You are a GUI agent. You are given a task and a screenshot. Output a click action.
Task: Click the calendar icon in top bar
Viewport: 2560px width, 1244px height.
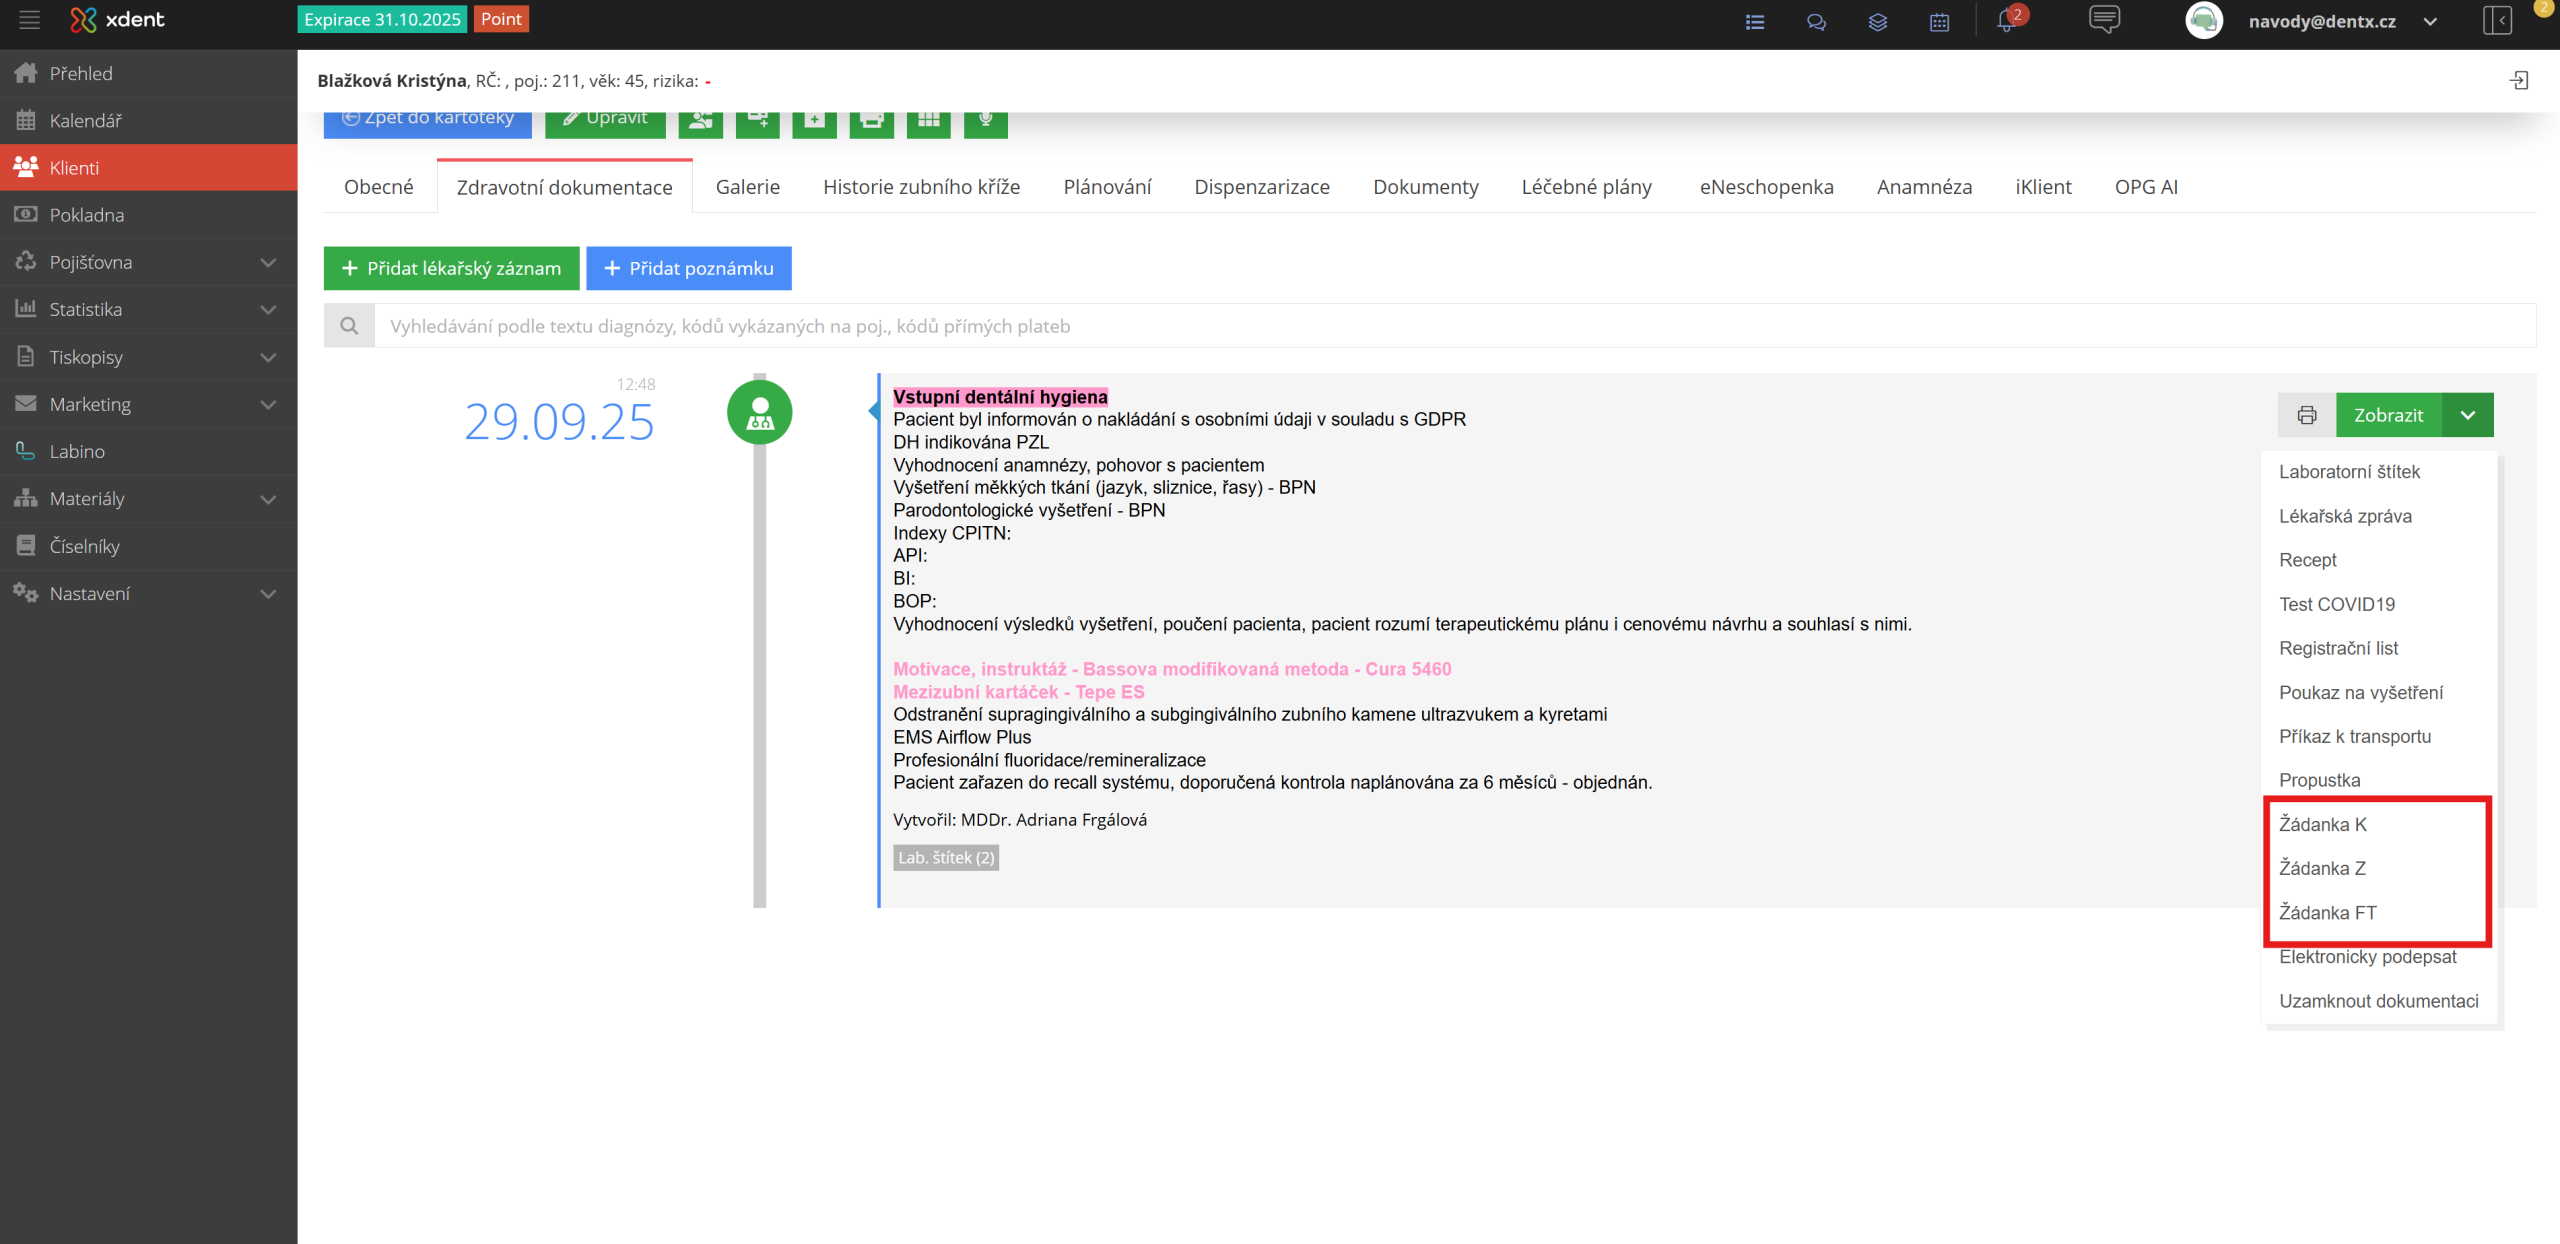1939,22
